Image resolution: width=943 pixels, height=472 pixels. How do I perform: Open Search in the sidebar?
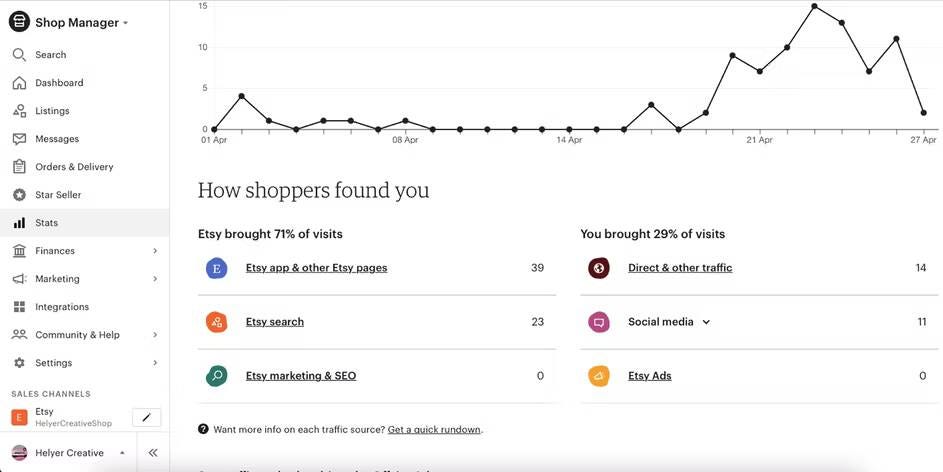[x=50, y=55]
